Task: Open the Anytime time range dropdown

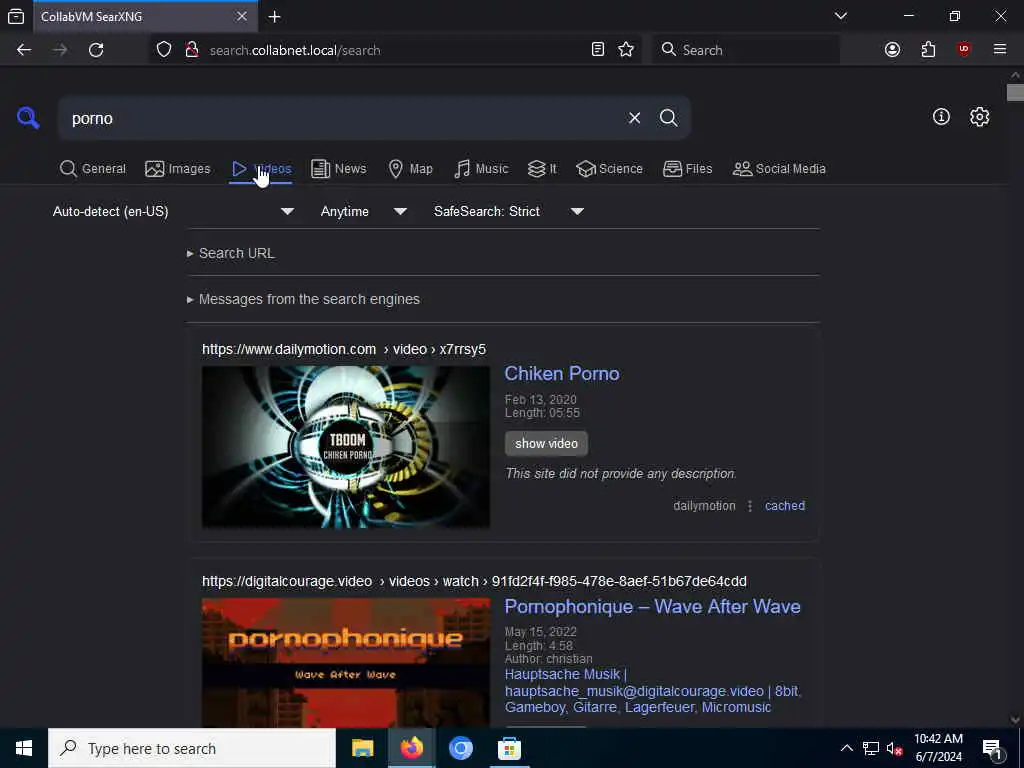Action: coord(364,211)
